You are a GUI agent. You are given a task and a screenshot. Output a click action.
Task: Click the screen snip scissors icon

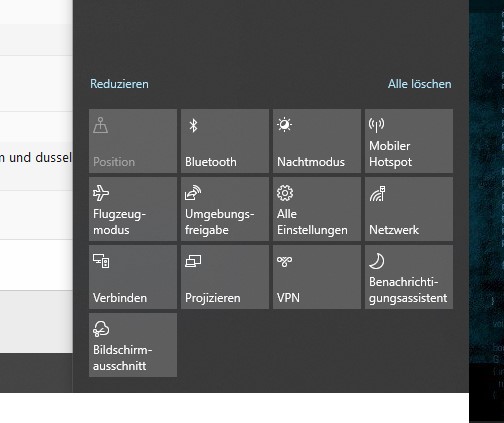[101, 329]
